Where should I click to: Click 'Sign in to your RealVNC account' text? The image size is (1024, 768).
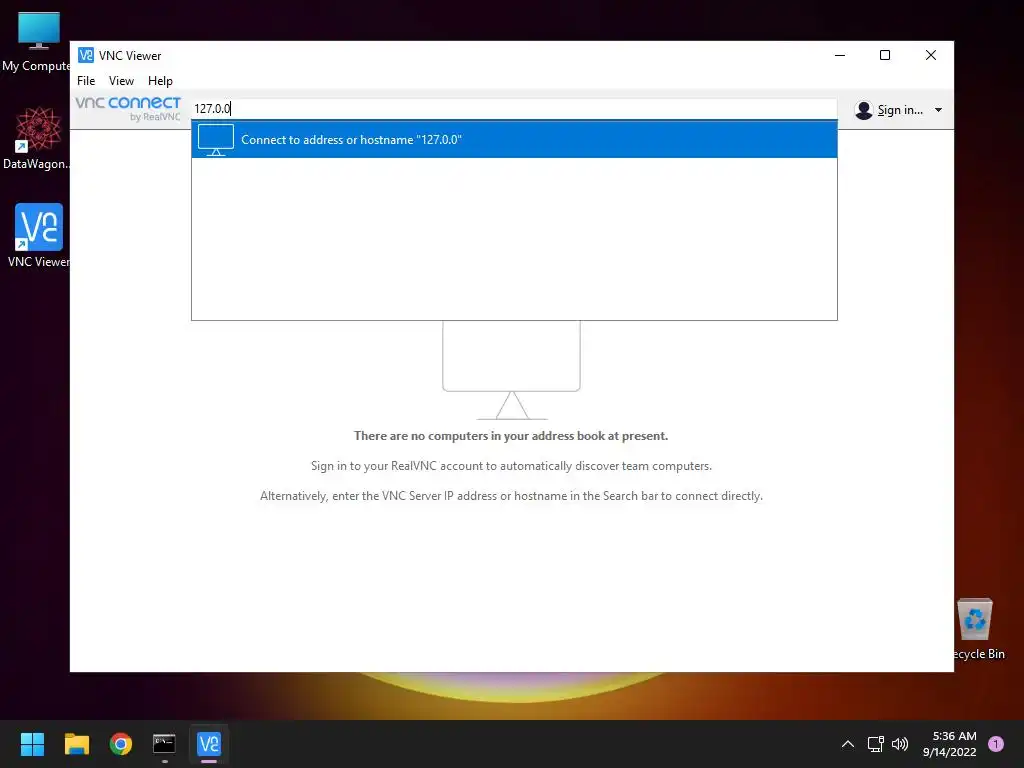point(511,466)
